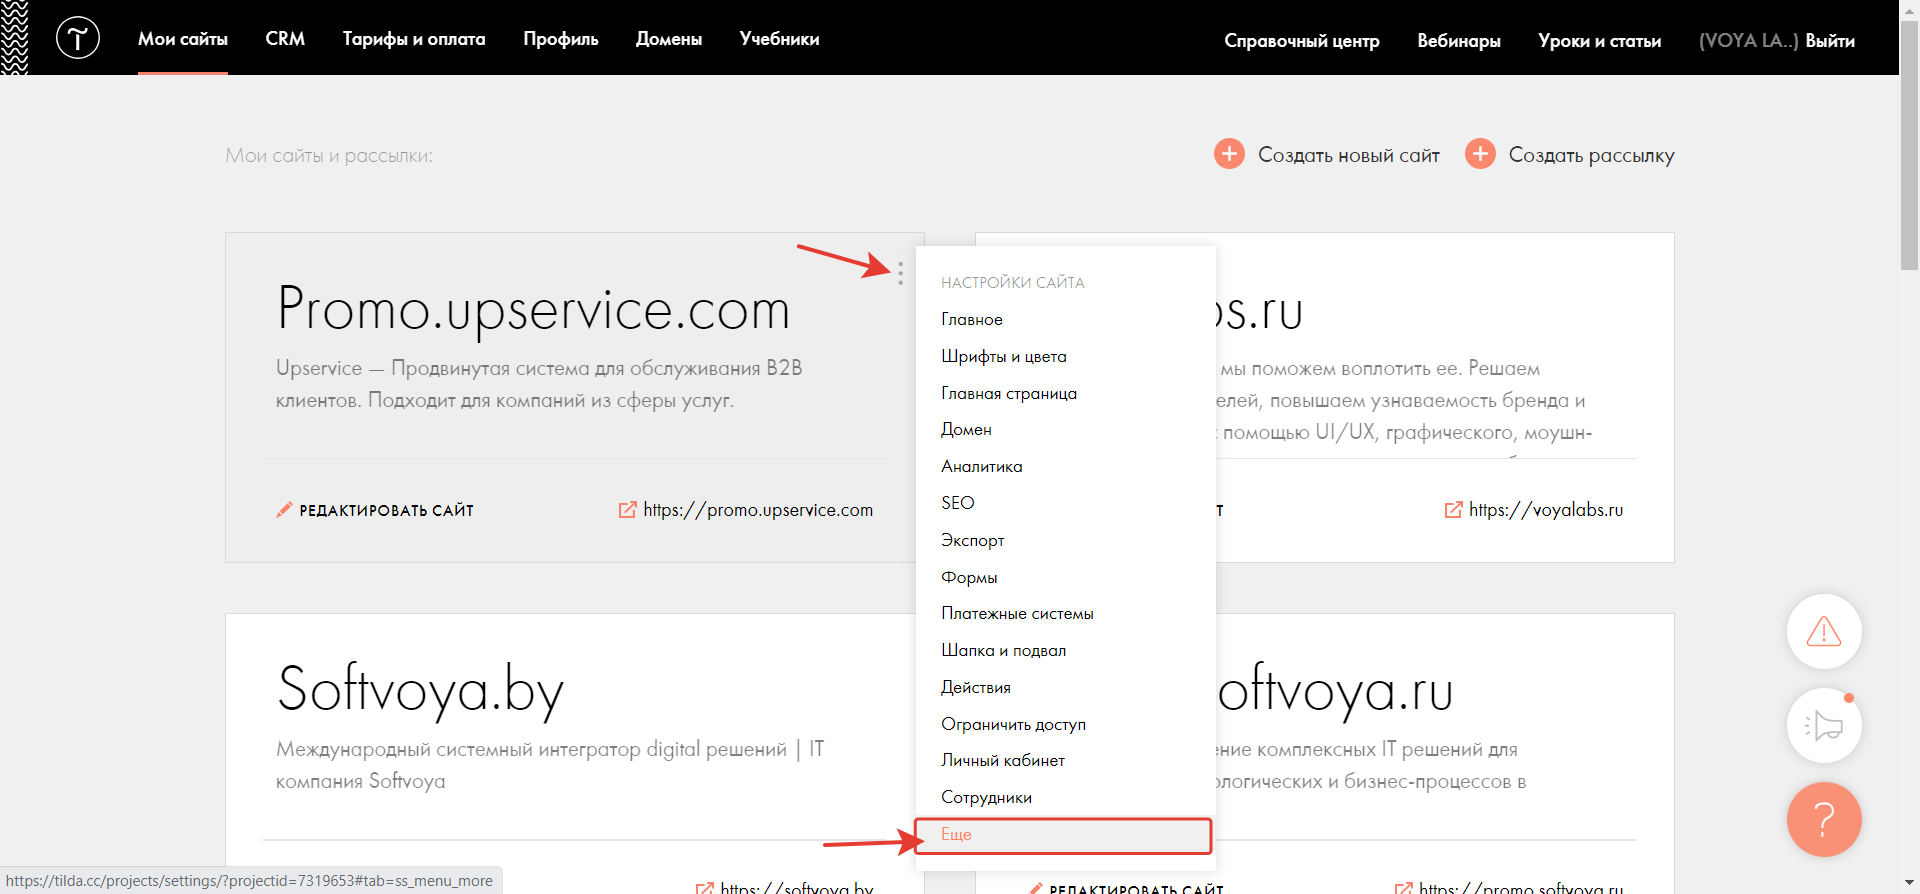The image size is (1920, 894).
Task: Choose Экспорт menu item
Action: tap(972, 540)
